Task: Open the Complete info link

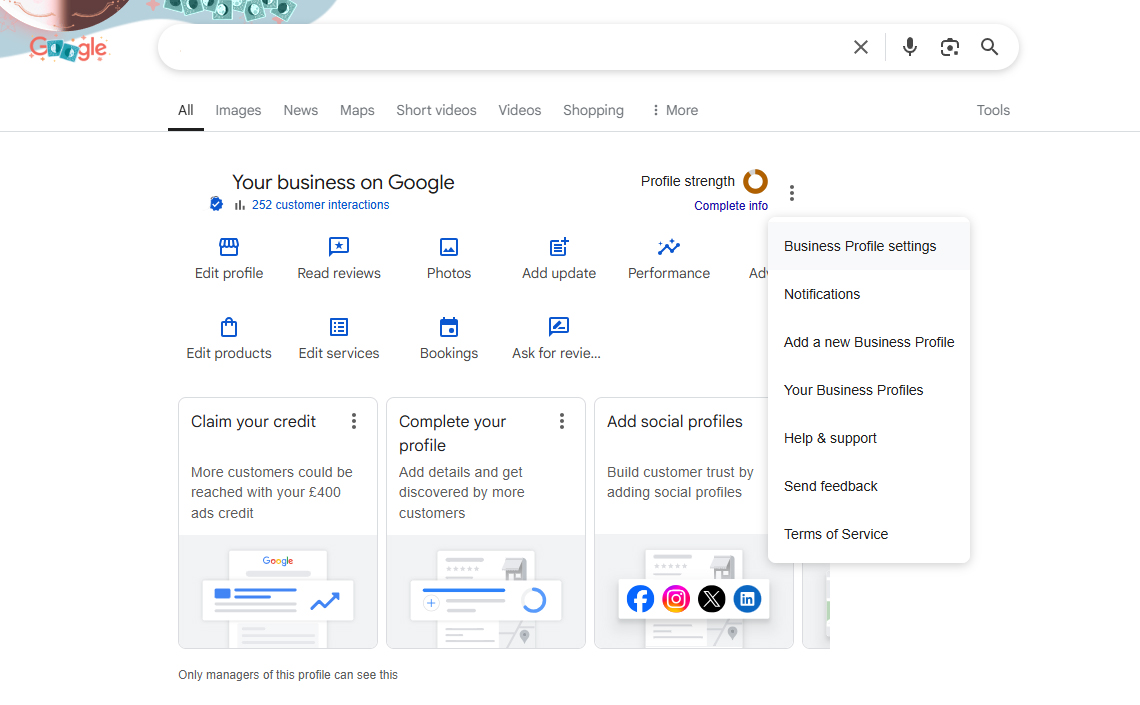Action: click(731, 205)
